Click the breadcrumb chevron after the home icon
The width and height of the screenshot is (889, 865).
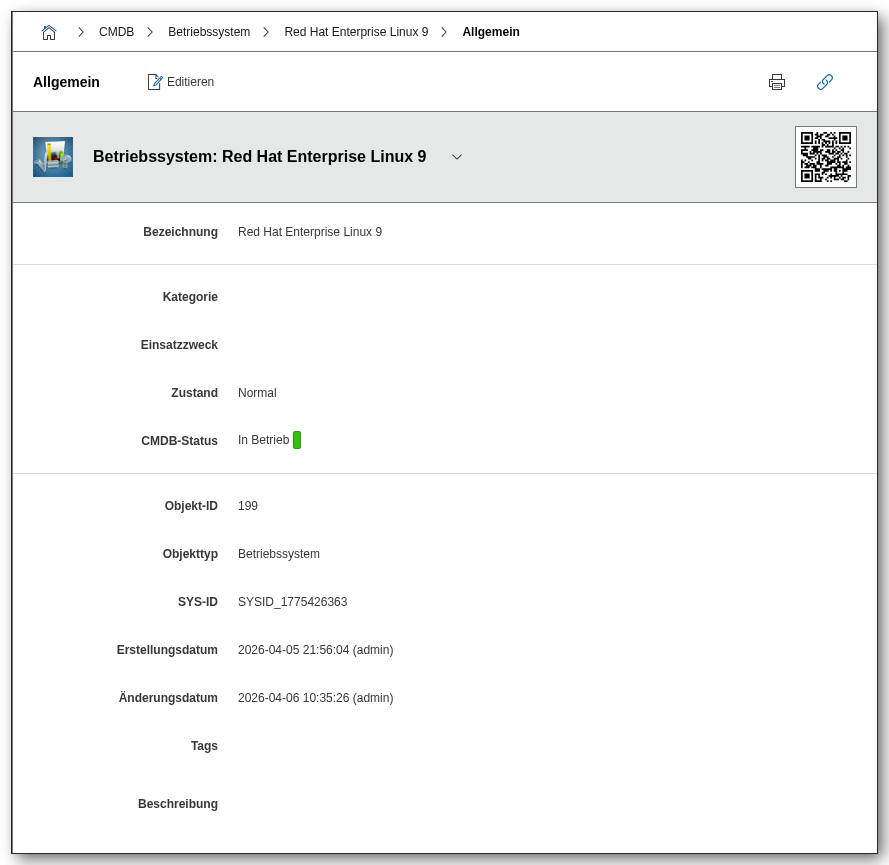point(81,32)
